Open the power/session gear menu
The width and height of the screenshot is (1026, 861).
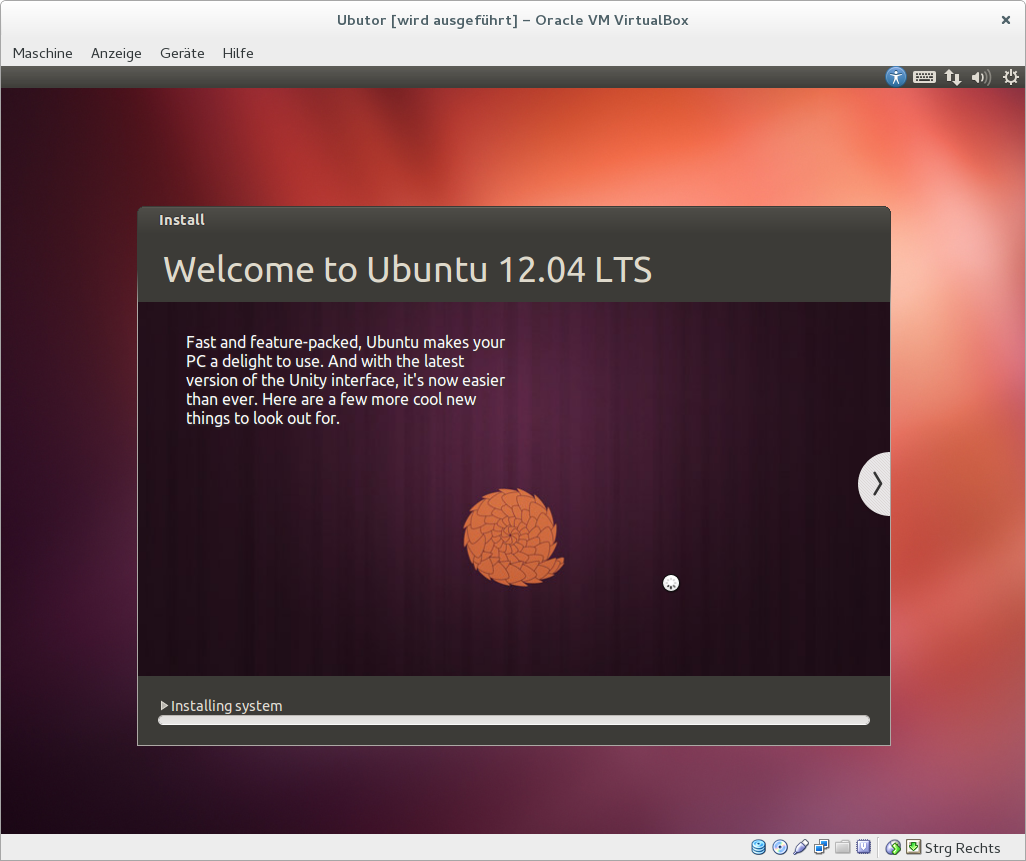pyautogui.click(x=1010, y=77)
